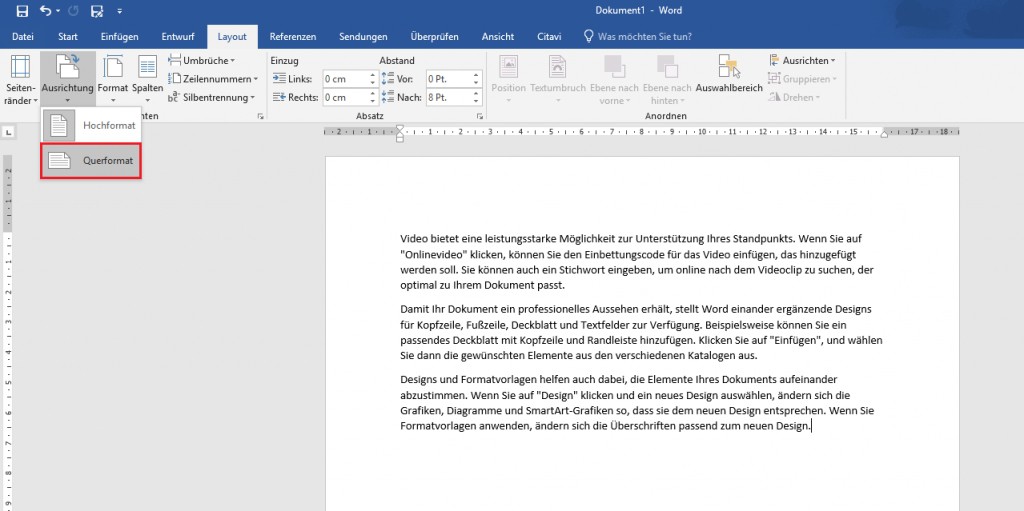The width and height of the screenshot is (1024, 511).
Task: Select Querformat landscape orientation
Action: click(90, 160)
